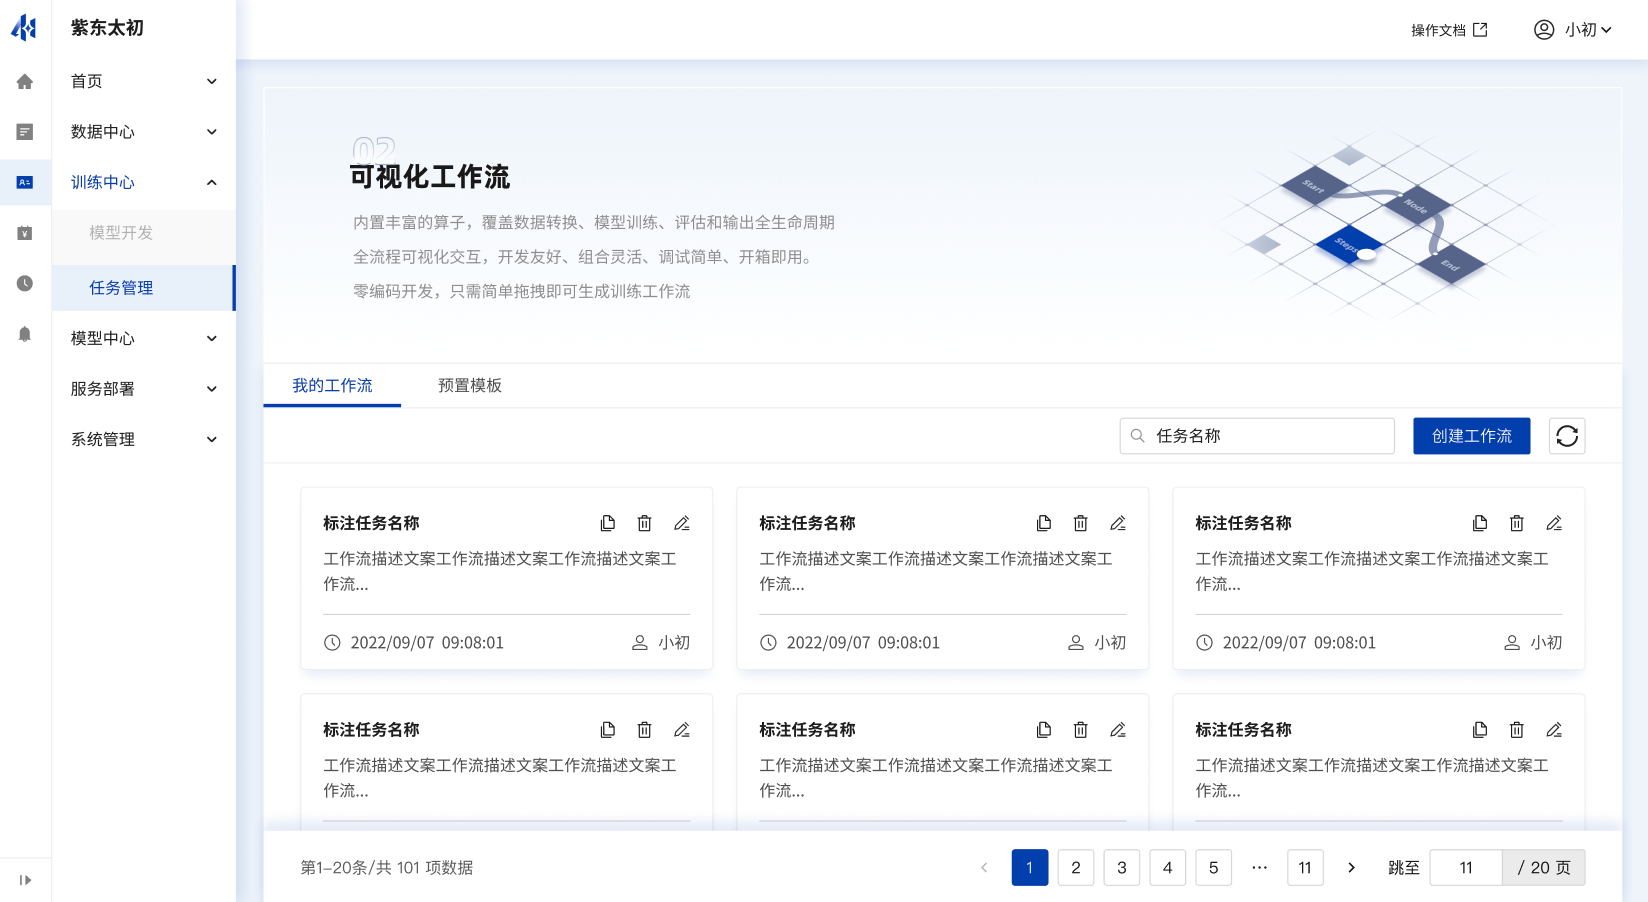
Task: Go to page 3
Action: [1122, 868]
